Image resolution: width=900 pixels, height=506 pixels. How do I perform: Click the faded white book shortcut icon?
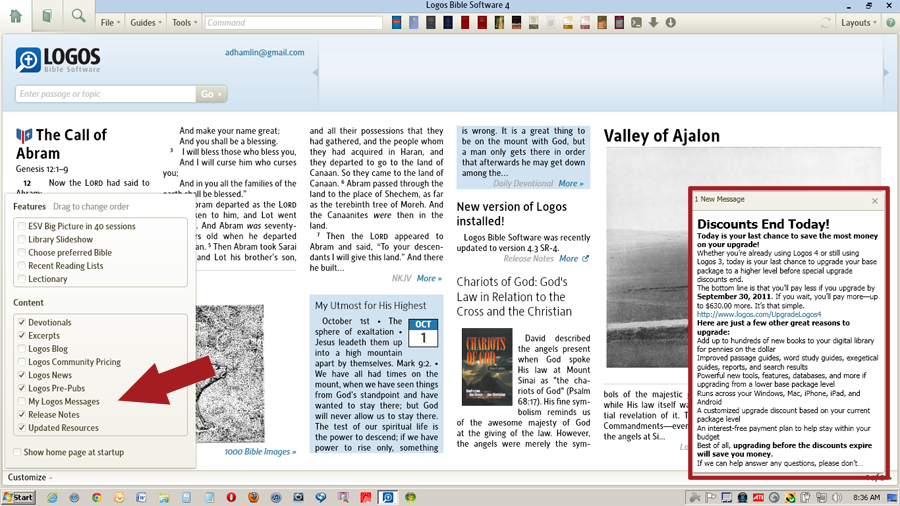coord(550,23)
